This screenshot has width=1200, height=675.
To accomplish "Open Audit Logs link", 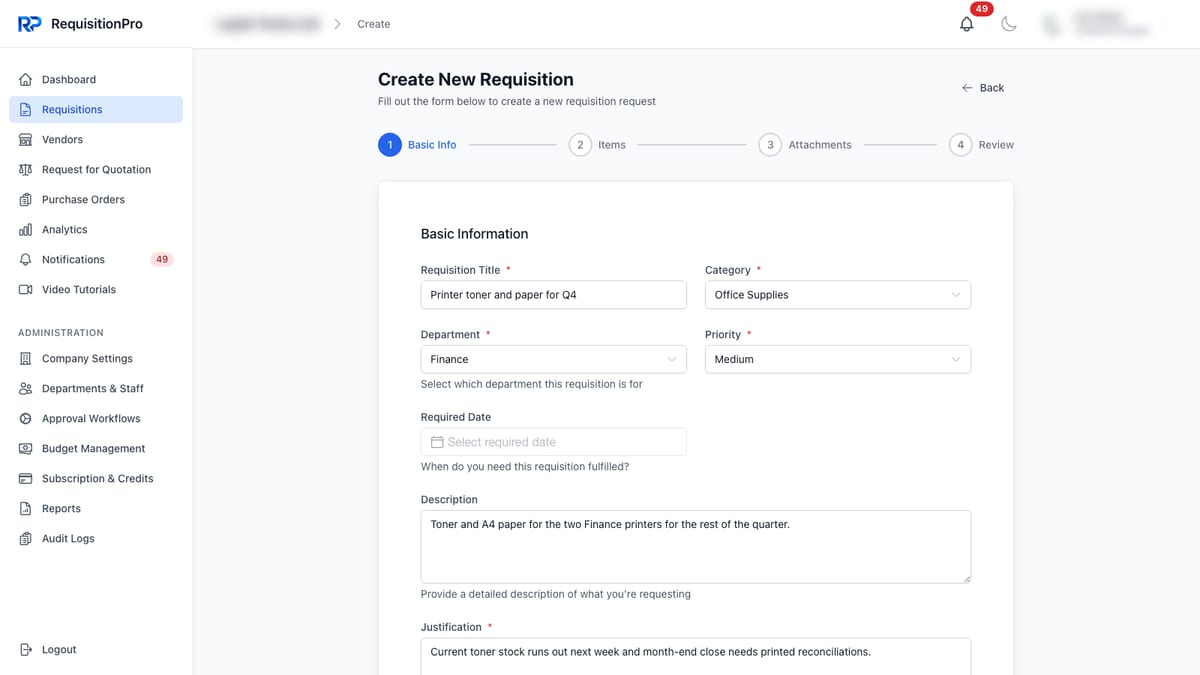I will click(x=96, y=539).
